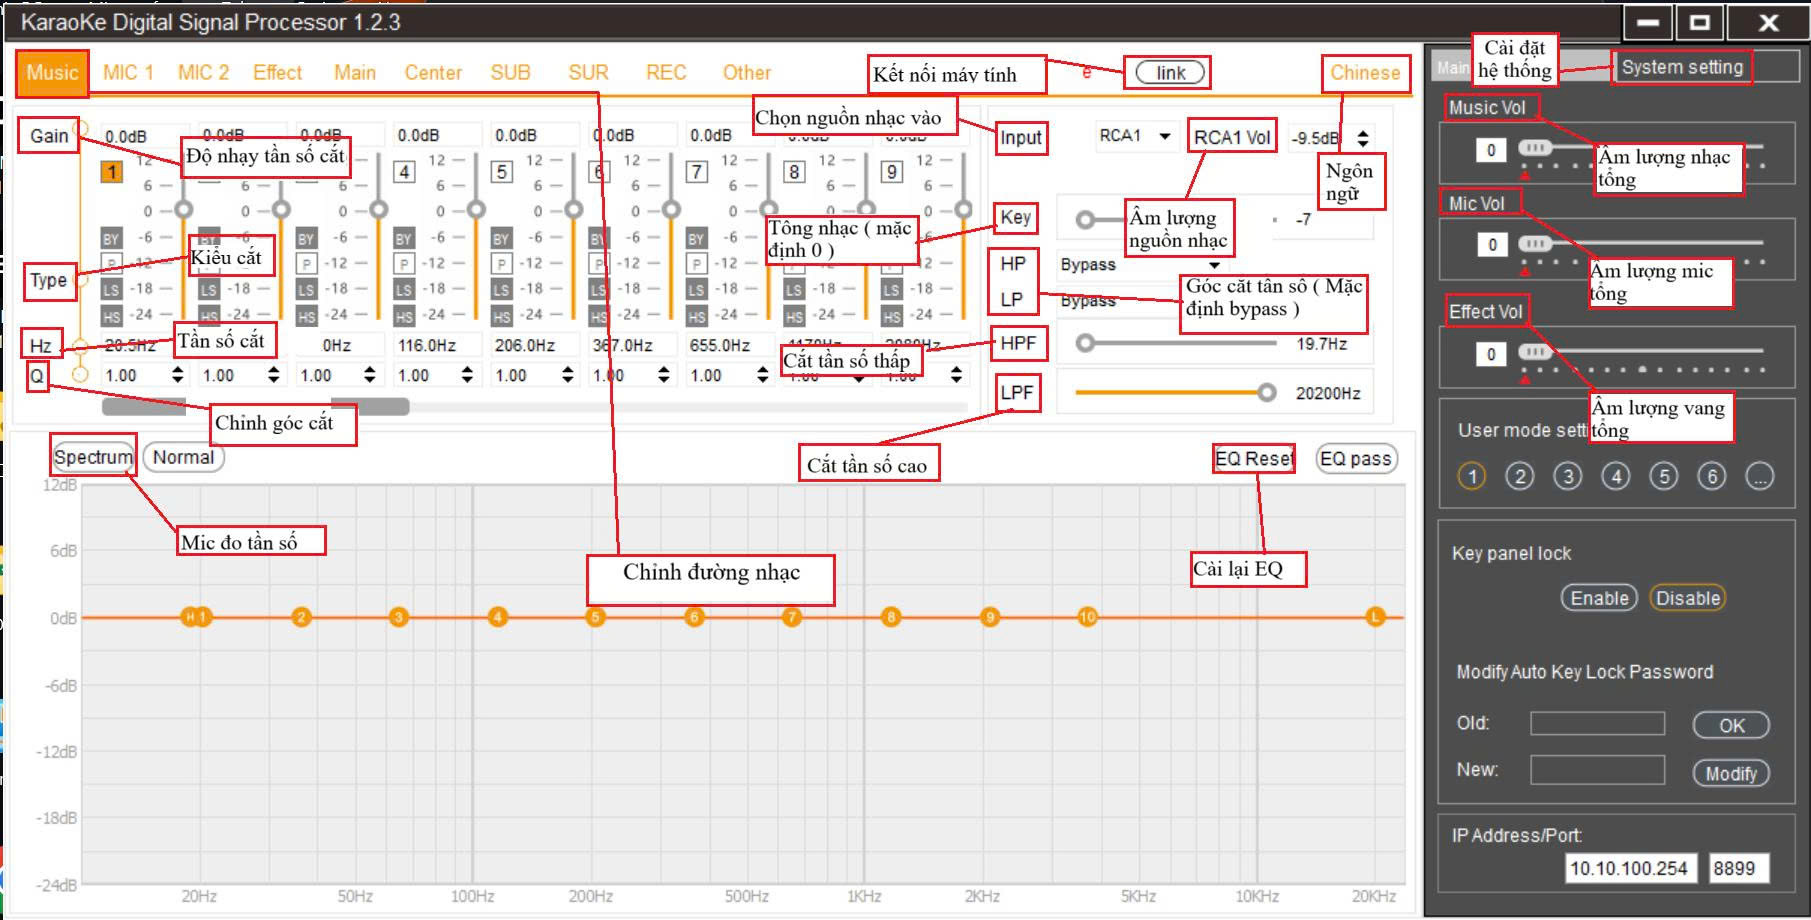1811x920 pixels.
Task: Click the IP address field 10.10.100.254
Action: tap(1629, 868)
